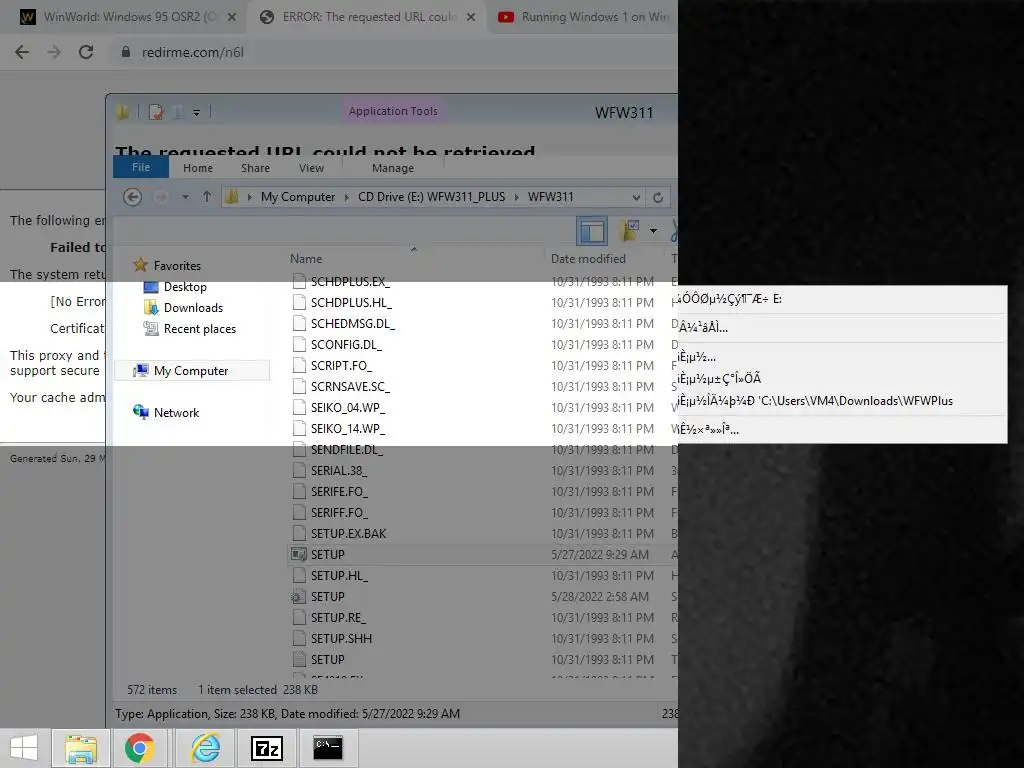Screen dimensions: 1024x768
Task: Refresh the Explorer folder view
Action: [658, 197]
